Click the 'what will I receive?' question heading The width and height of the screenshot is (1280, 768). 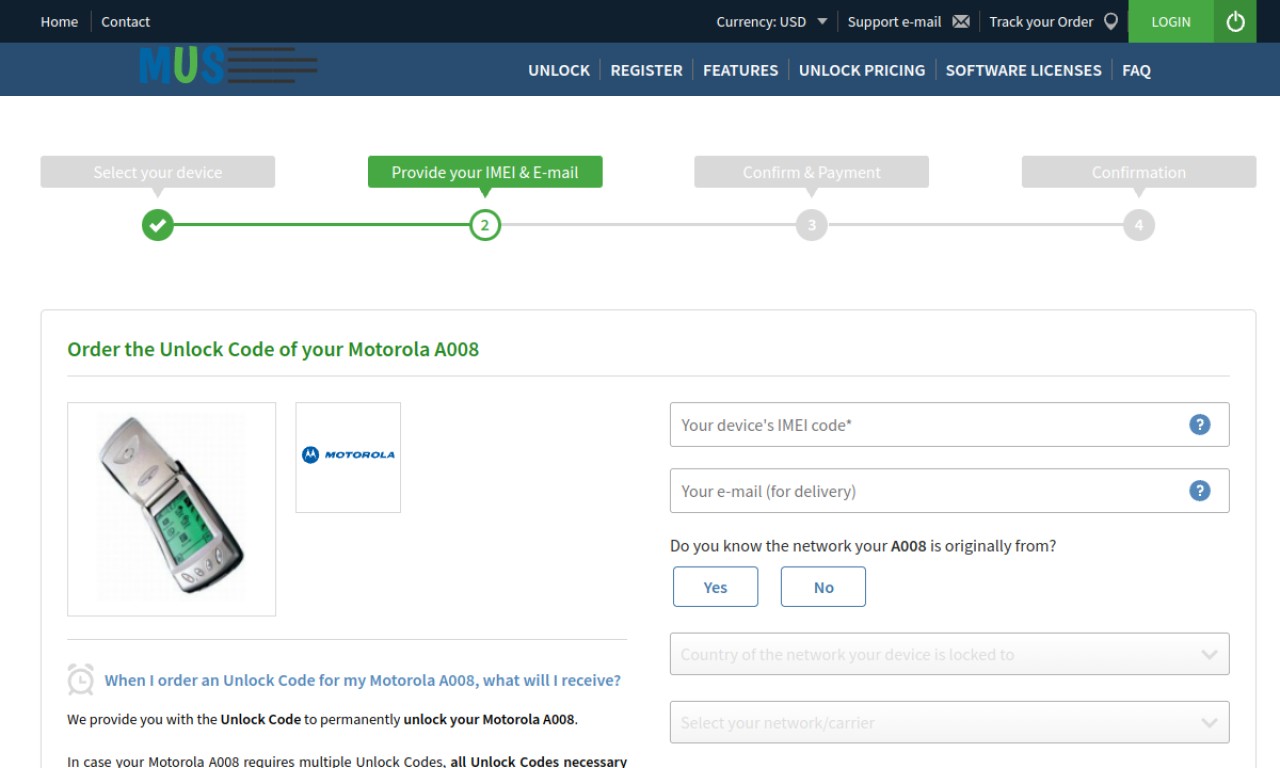[x=363, y=680]
